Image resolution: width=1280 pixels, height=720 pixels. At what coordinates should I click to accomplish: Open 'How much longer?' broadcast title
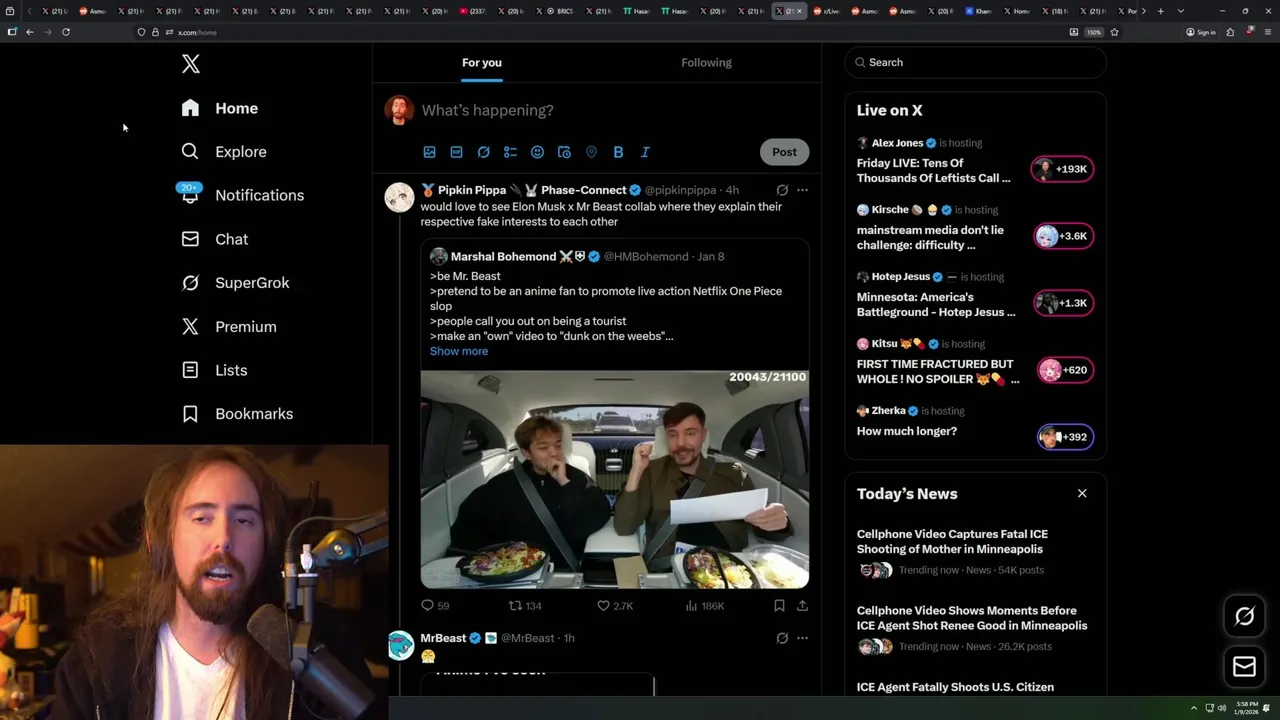pyautogui.click(x=907, y=431)
